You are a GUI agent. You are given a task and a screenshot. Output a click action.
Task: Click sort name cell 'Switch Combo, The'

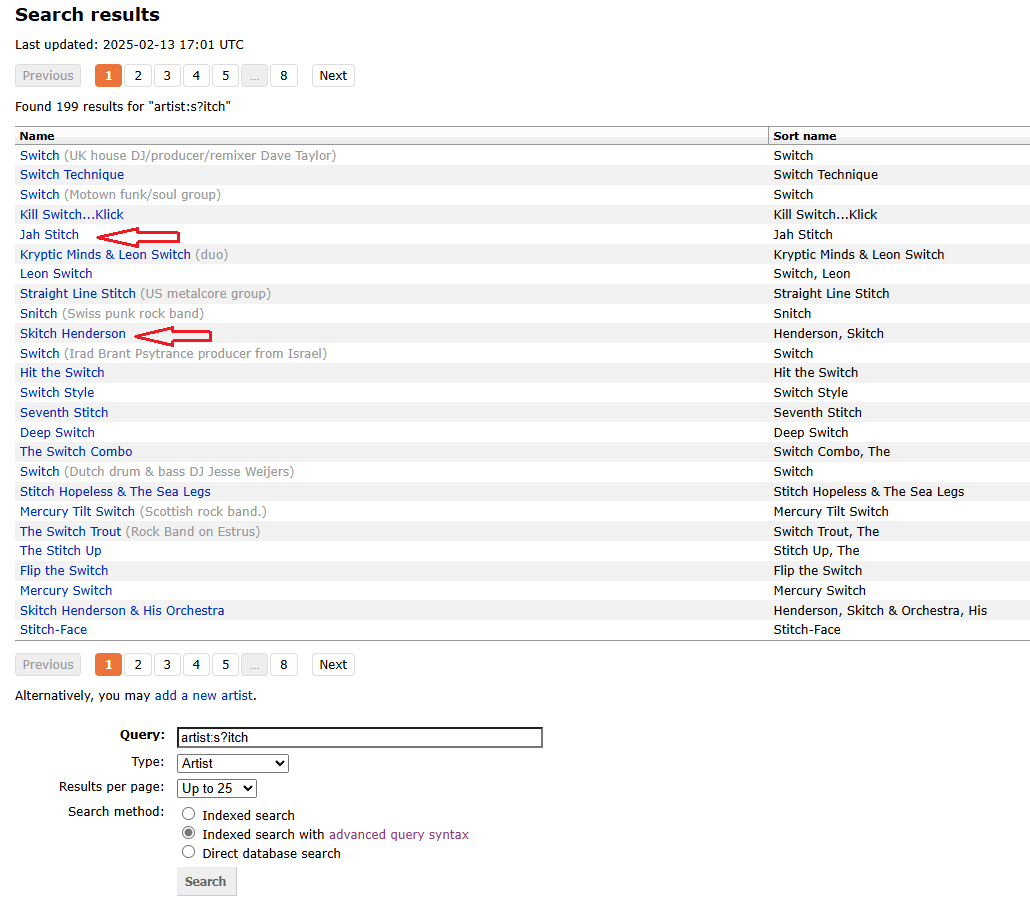832,452
